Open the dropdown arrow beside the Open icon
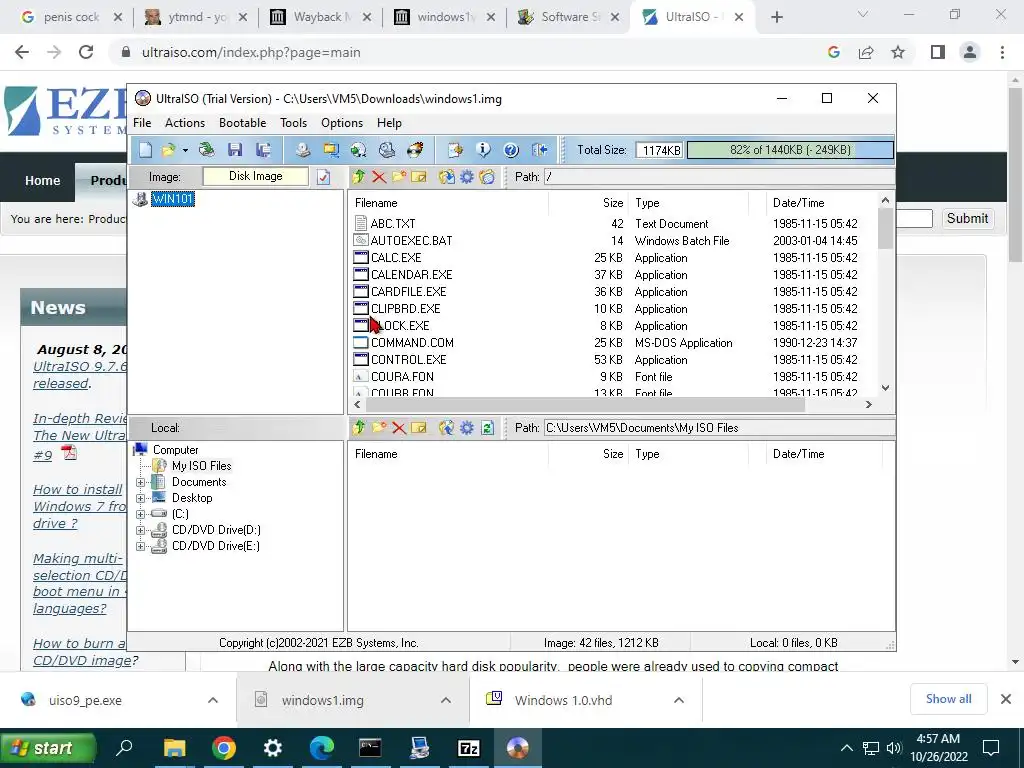 (185, 150)
